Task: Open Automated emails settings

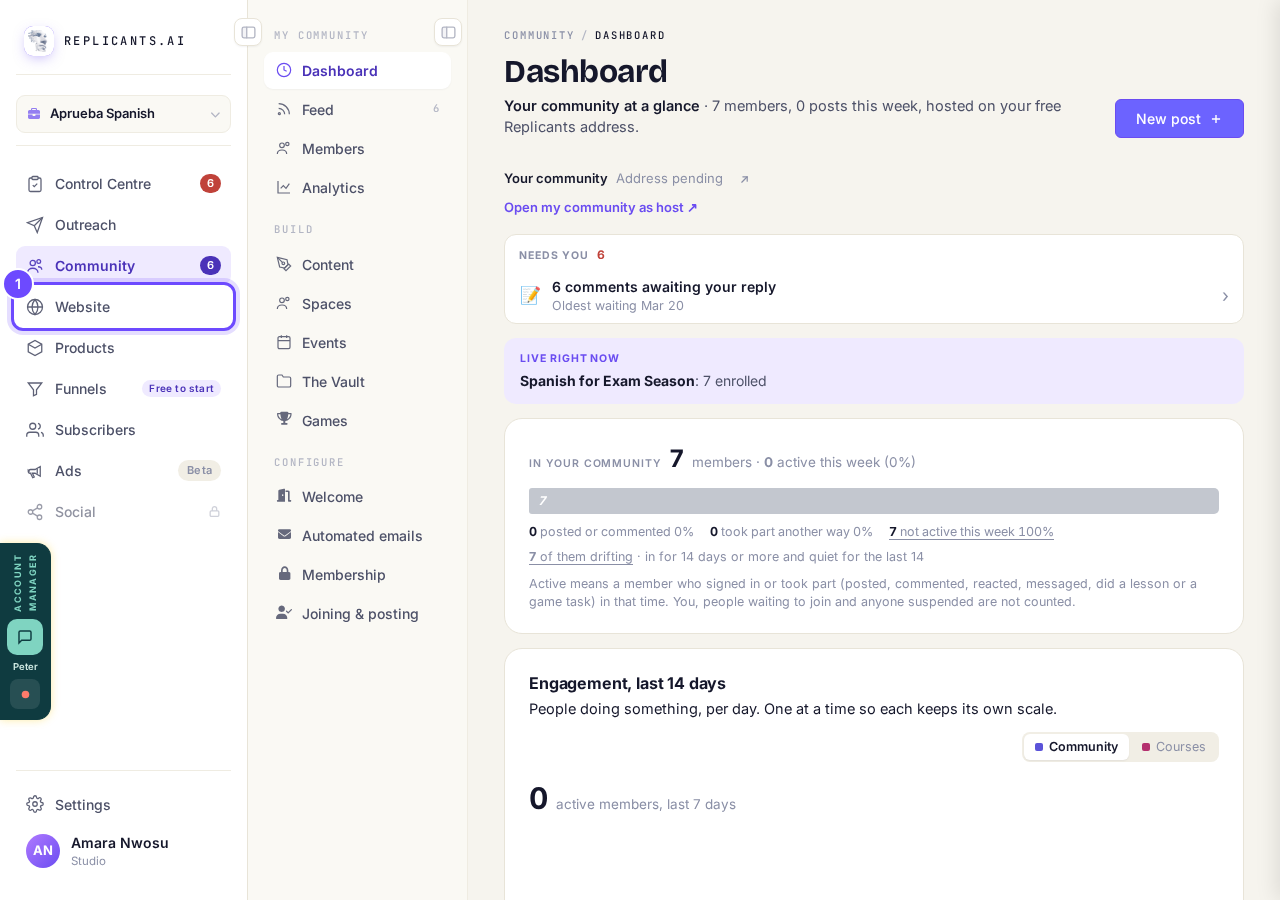Action: click(357, 536)
